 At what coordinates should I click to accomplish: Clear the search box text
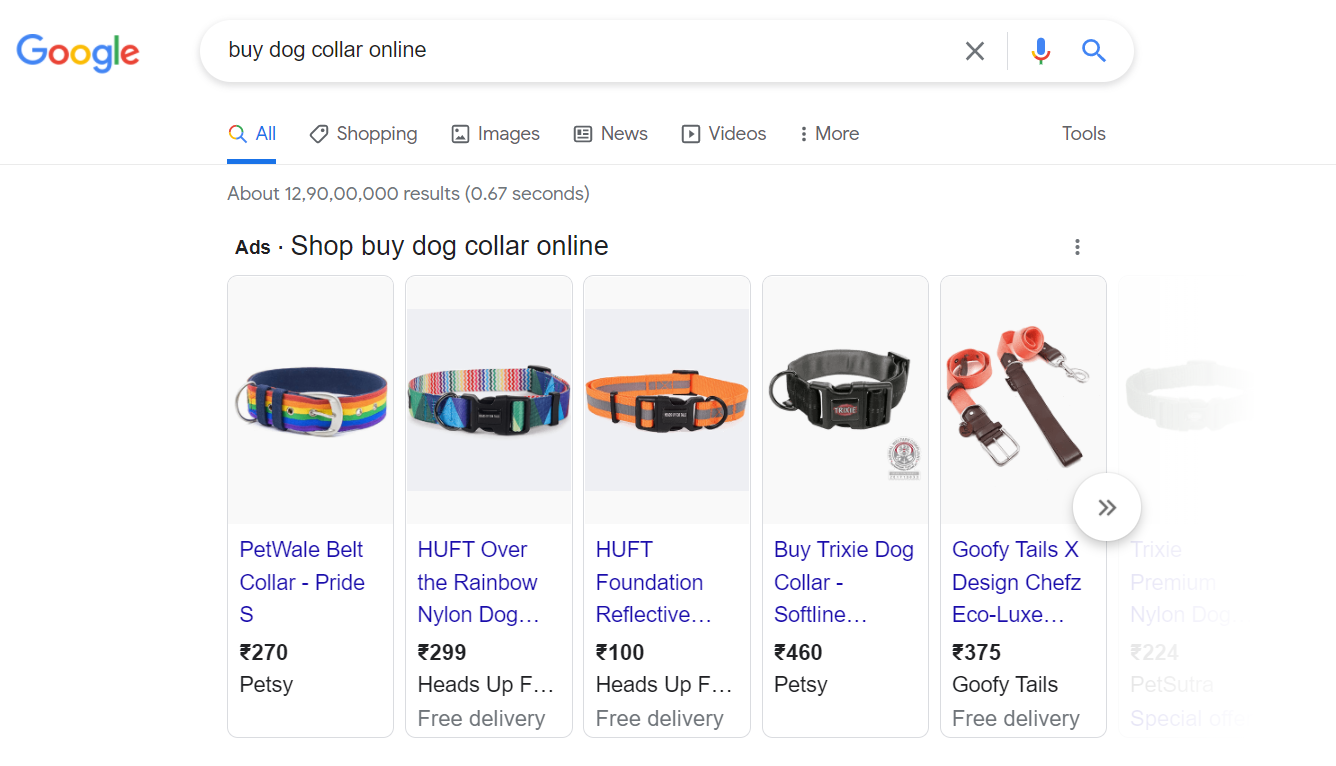coord(974,51)
